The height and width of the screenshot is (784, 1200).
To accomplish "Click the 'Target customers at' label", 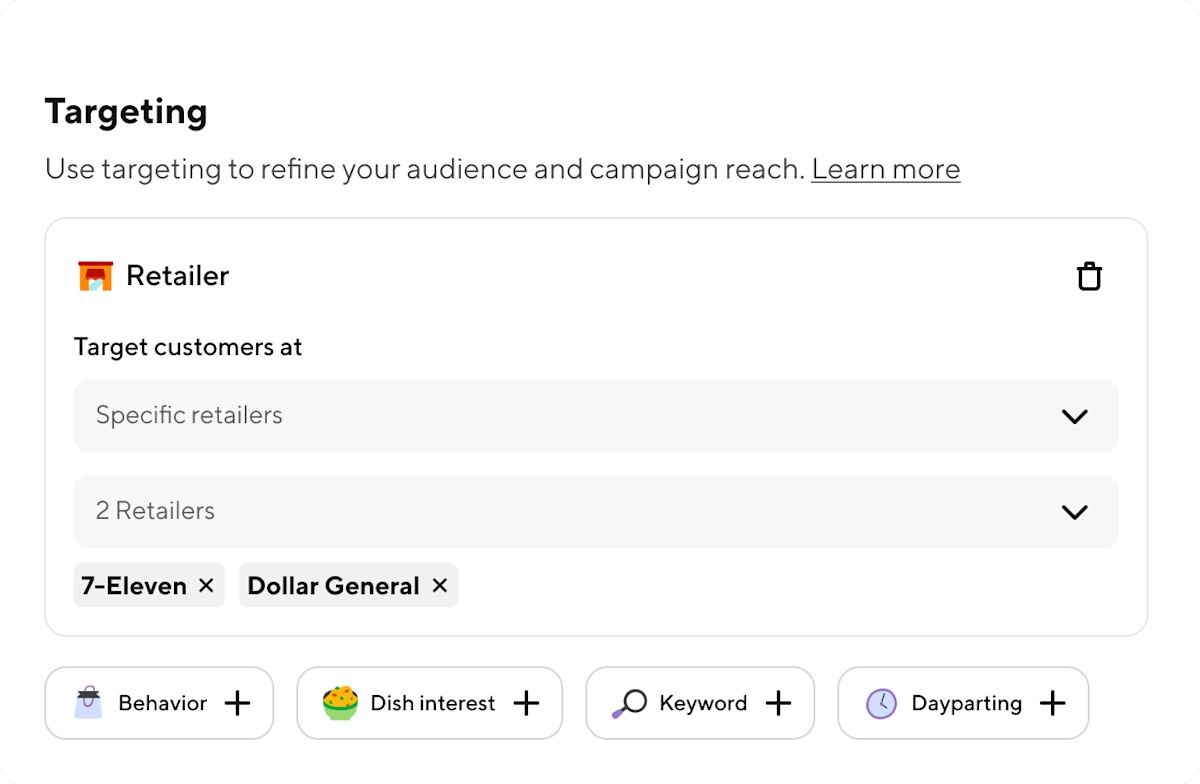I will [188, 347].
